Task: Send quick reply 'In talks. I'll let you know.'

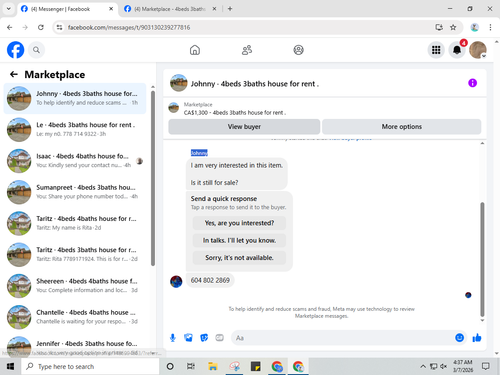Action: pyautogui.click(x=239, y=240)
